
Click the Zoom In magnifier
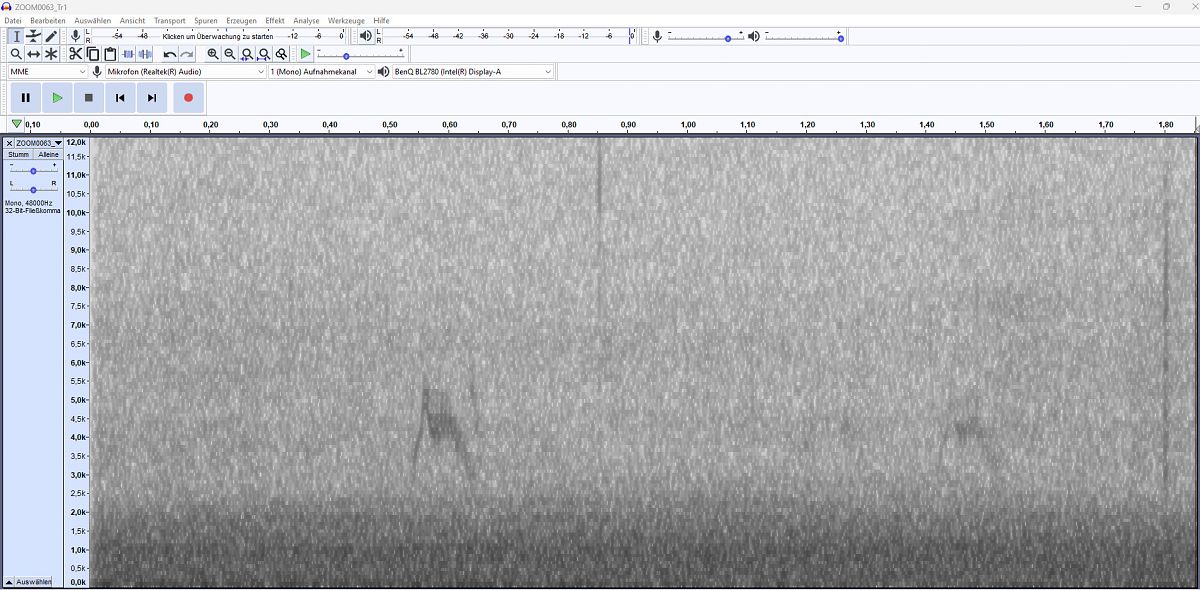[x=213, y=54]
